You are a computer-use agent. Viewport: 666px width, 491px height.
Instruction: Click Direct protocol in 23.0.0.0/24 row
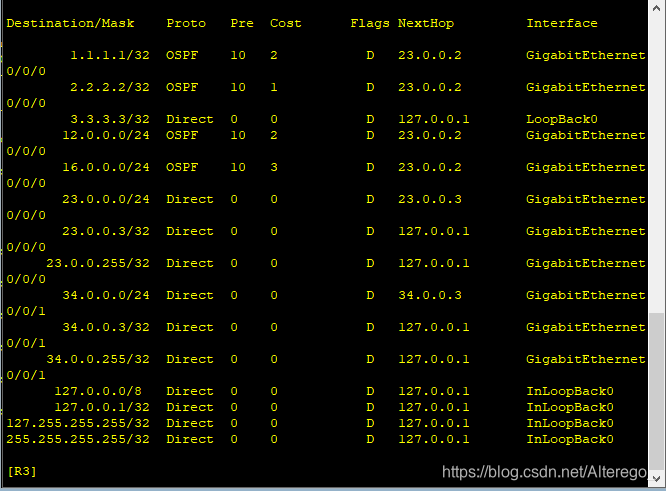pyautogui.click(x=190, y=199)
